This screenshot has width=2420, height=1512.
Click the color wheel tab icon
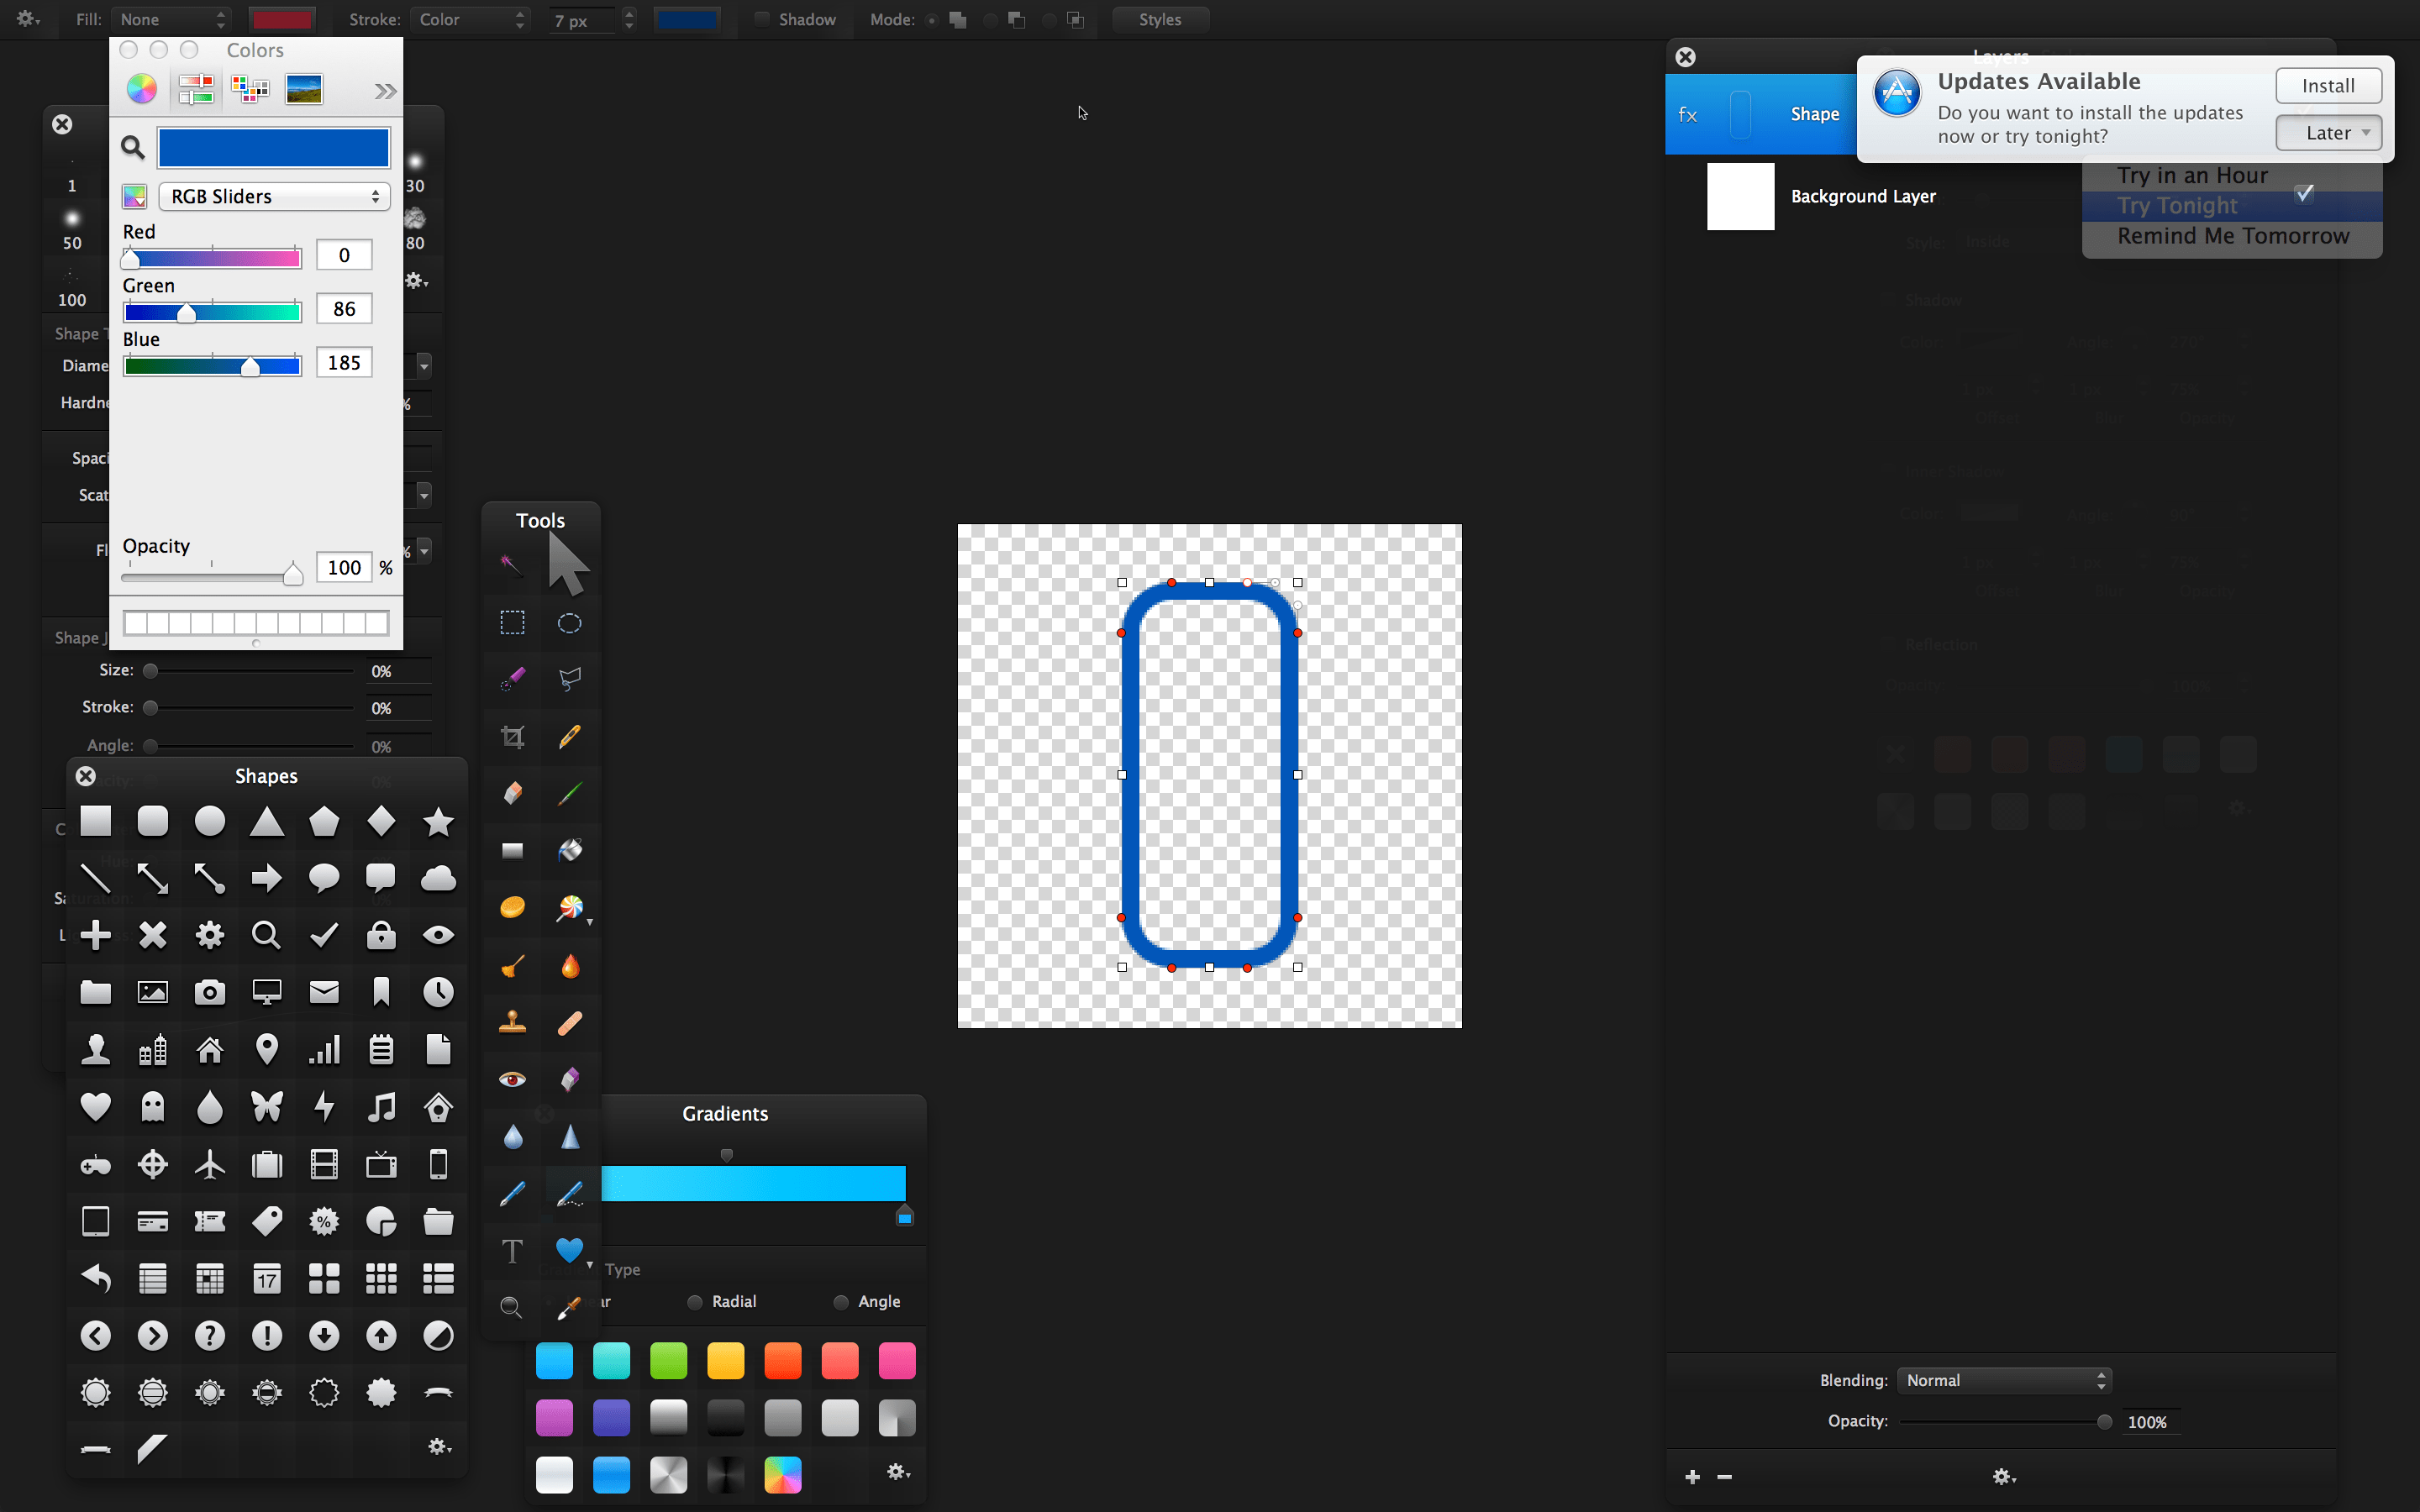tap(141, 89)
